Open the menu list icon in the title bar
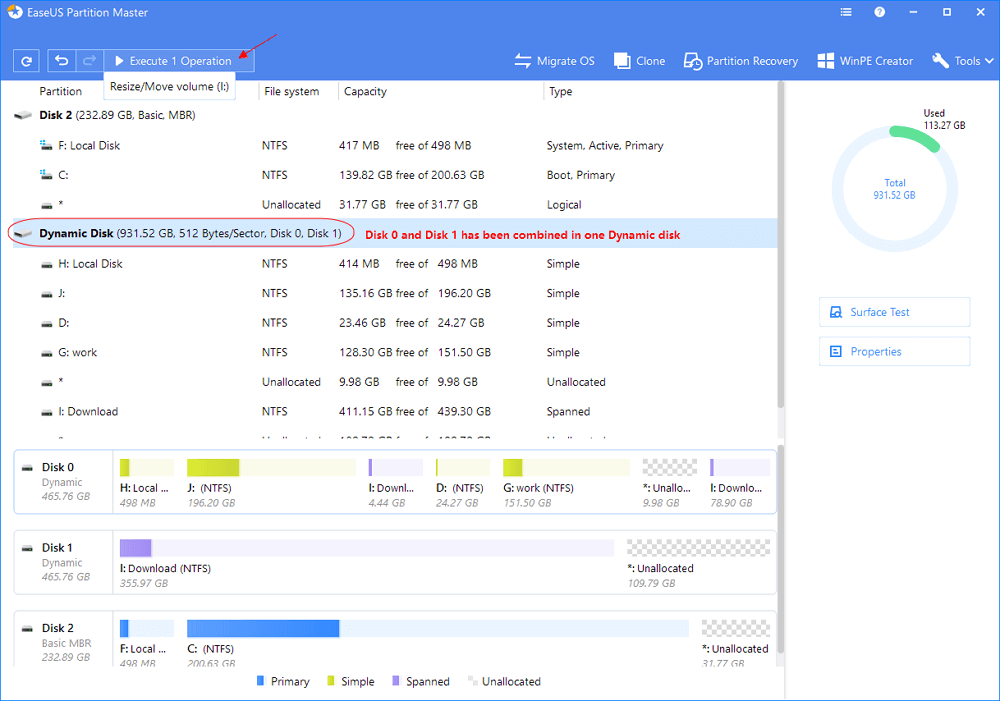Image resolution: width=1000 pixels, height=701 pixels. point(846,12)
